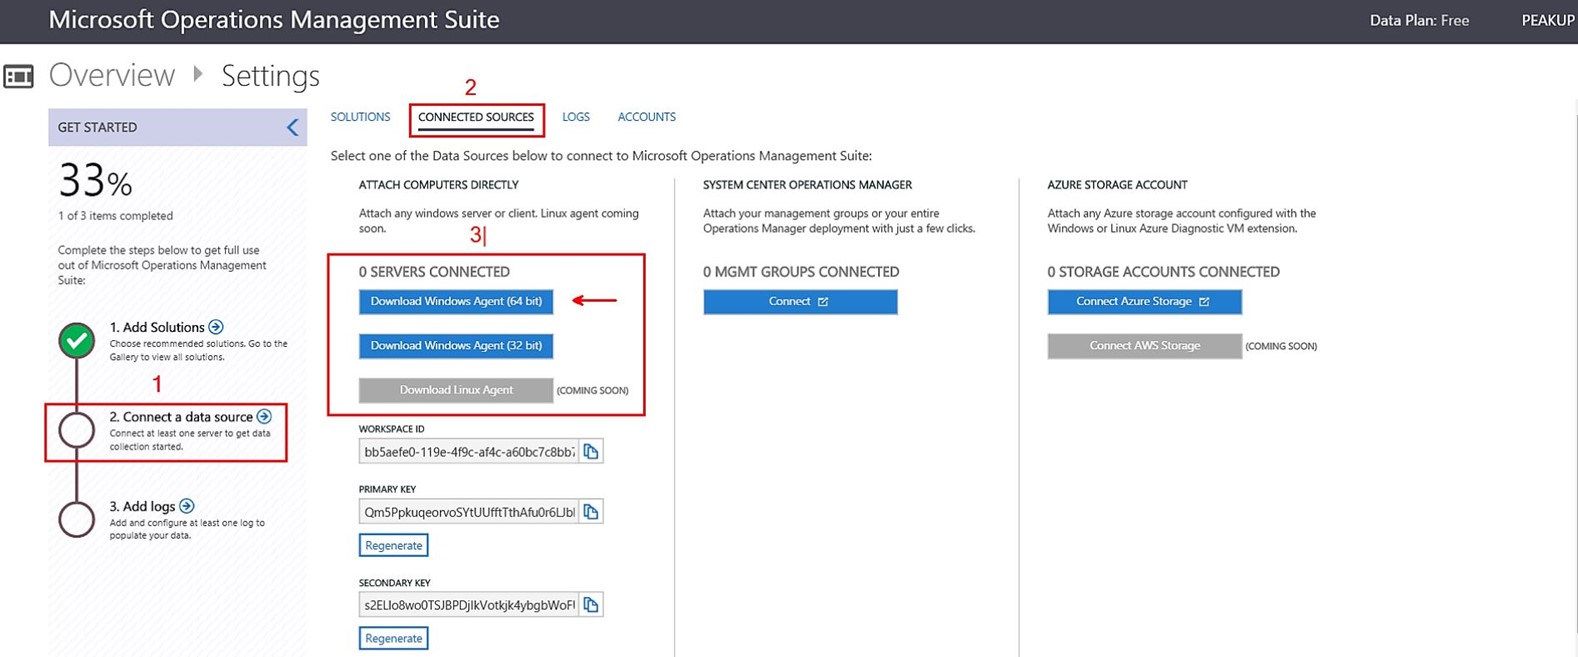Viewport: 1578px width, 657px height.
Task: Click the ATTACH COMPUTERS DIRECTLY heading
Action: pos(439,185)
